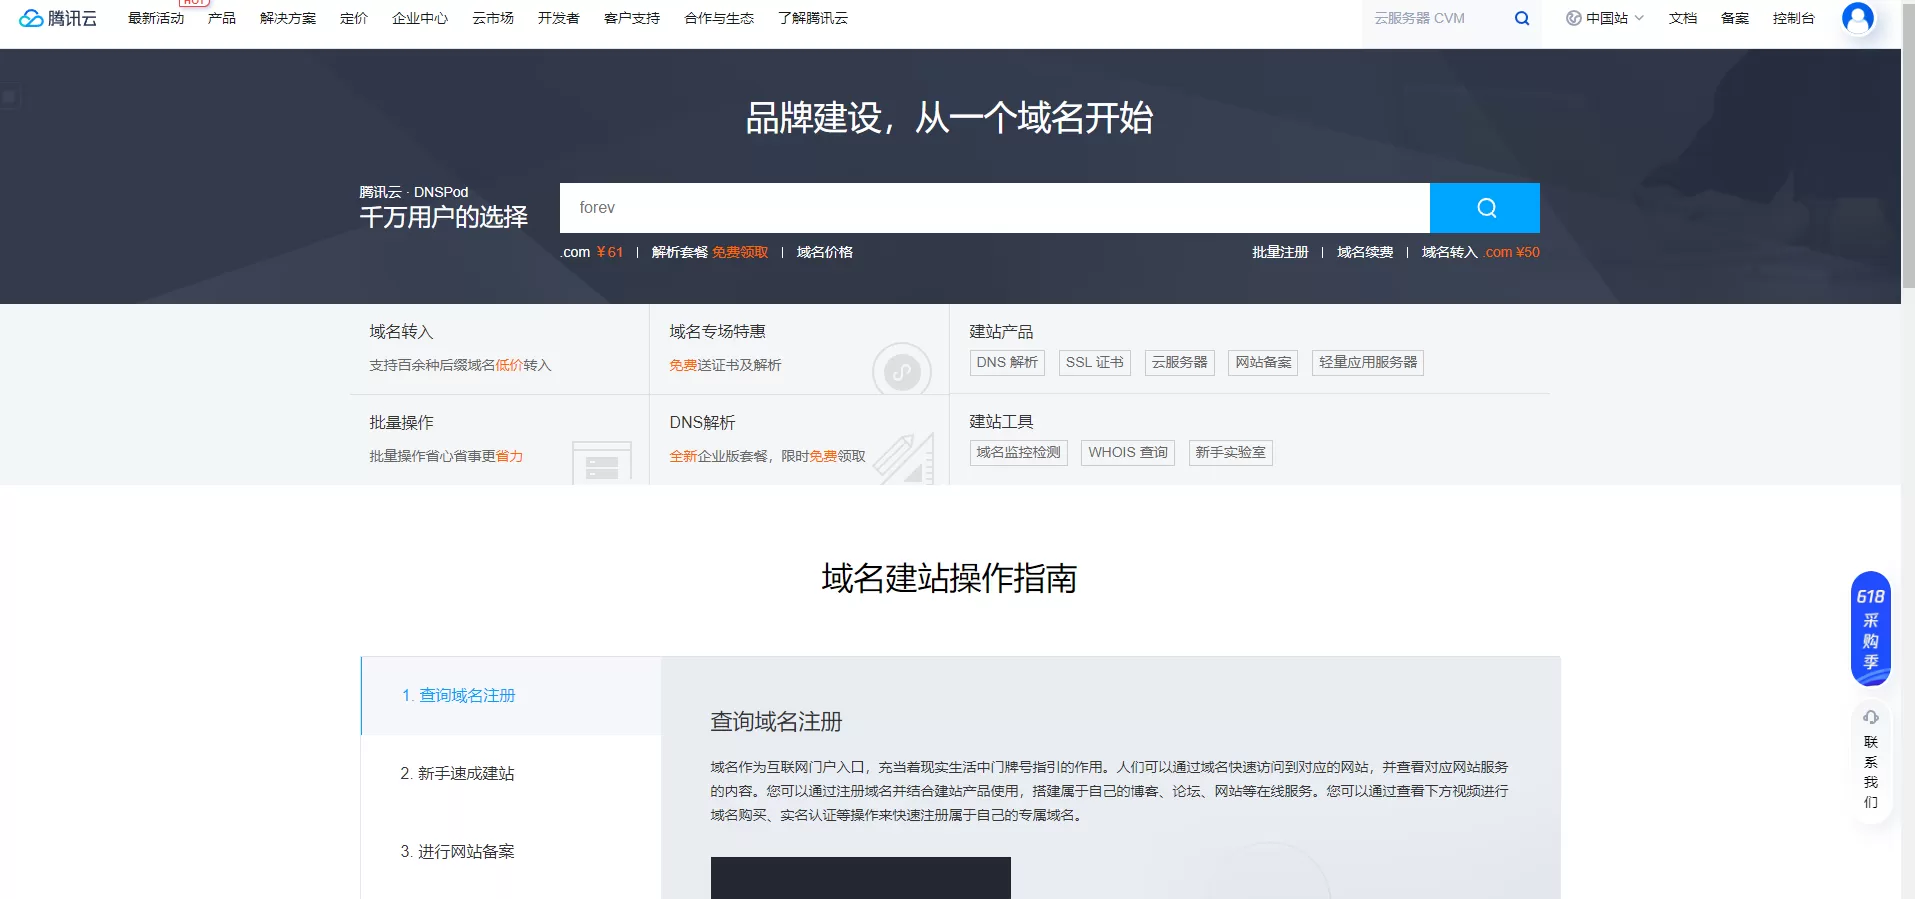Open the 域名专场特惠 card title
This screenshot has height=899, width=1915.
717,331
